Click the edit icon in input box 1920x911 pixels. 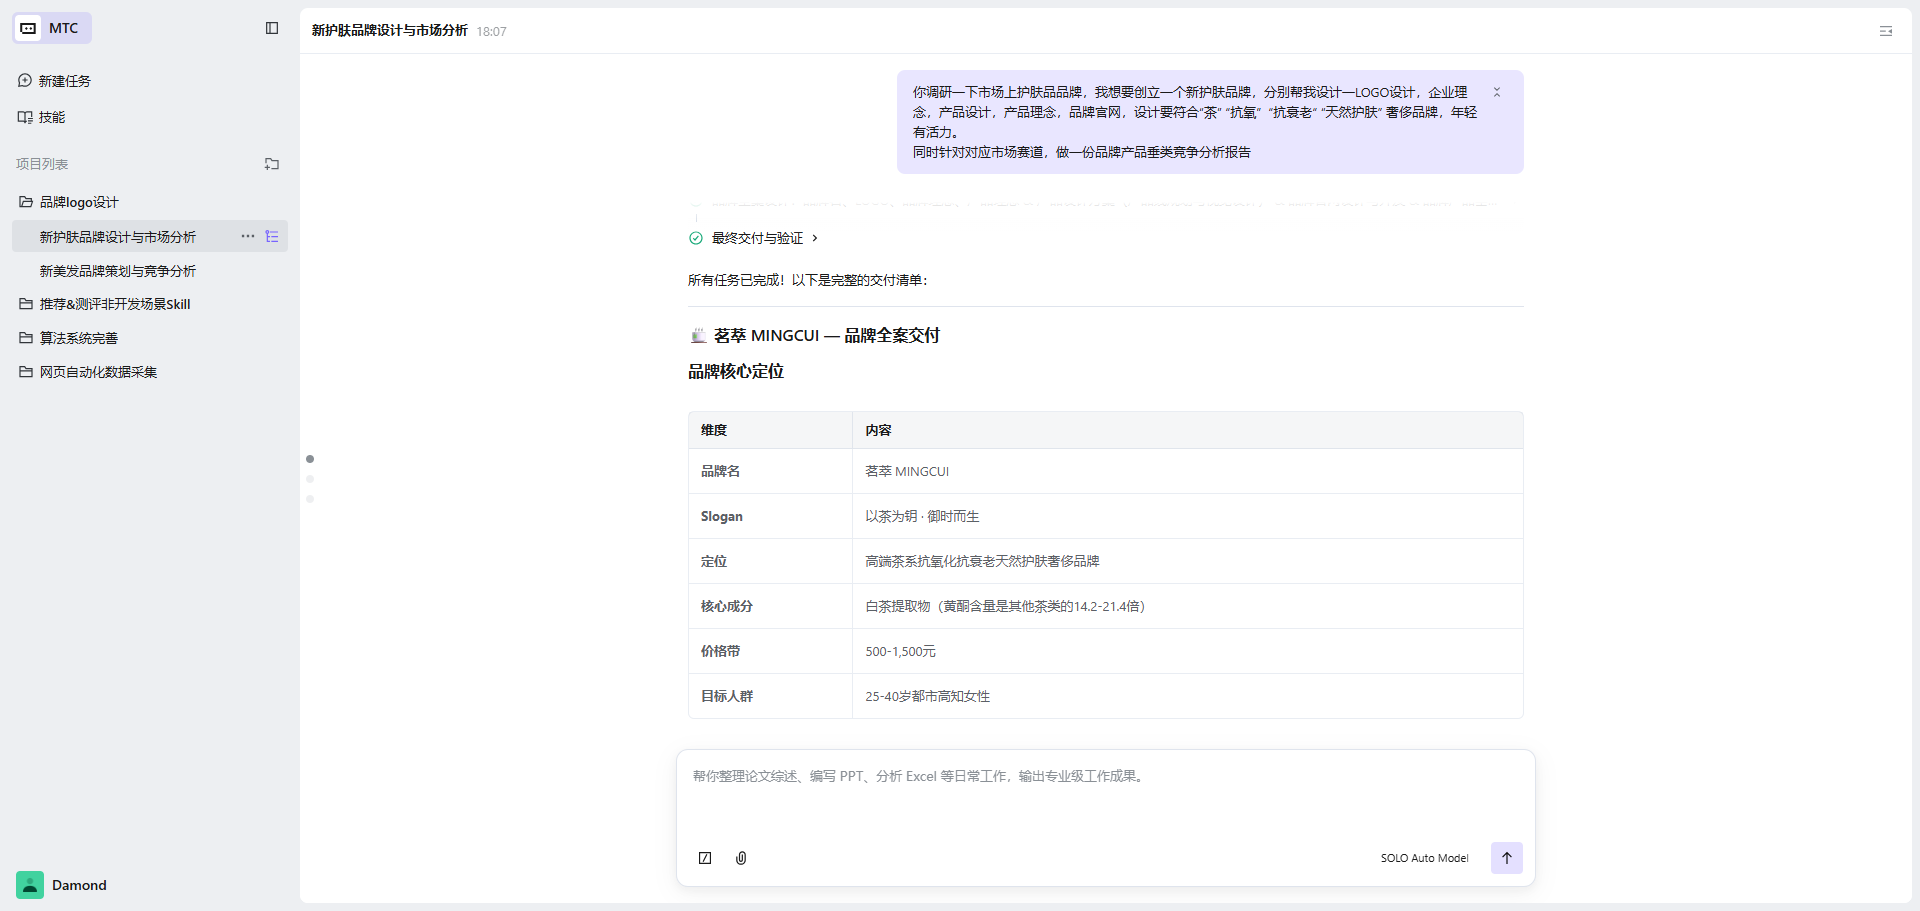(x=705, y=858)
